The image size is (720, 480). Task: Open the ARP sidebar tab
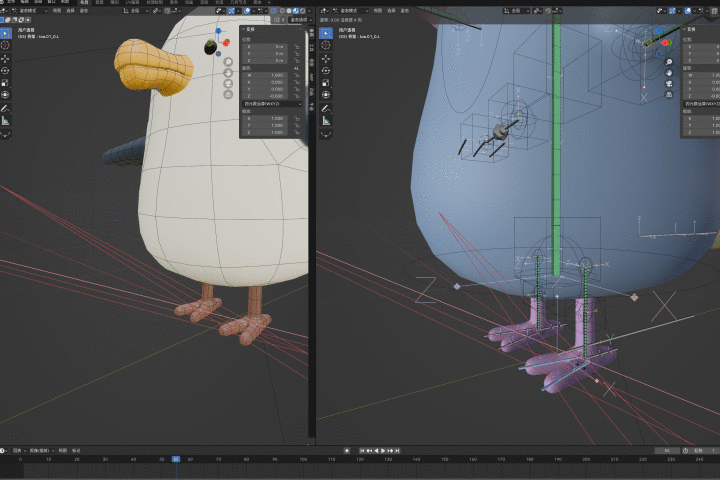tap(311, 76)
